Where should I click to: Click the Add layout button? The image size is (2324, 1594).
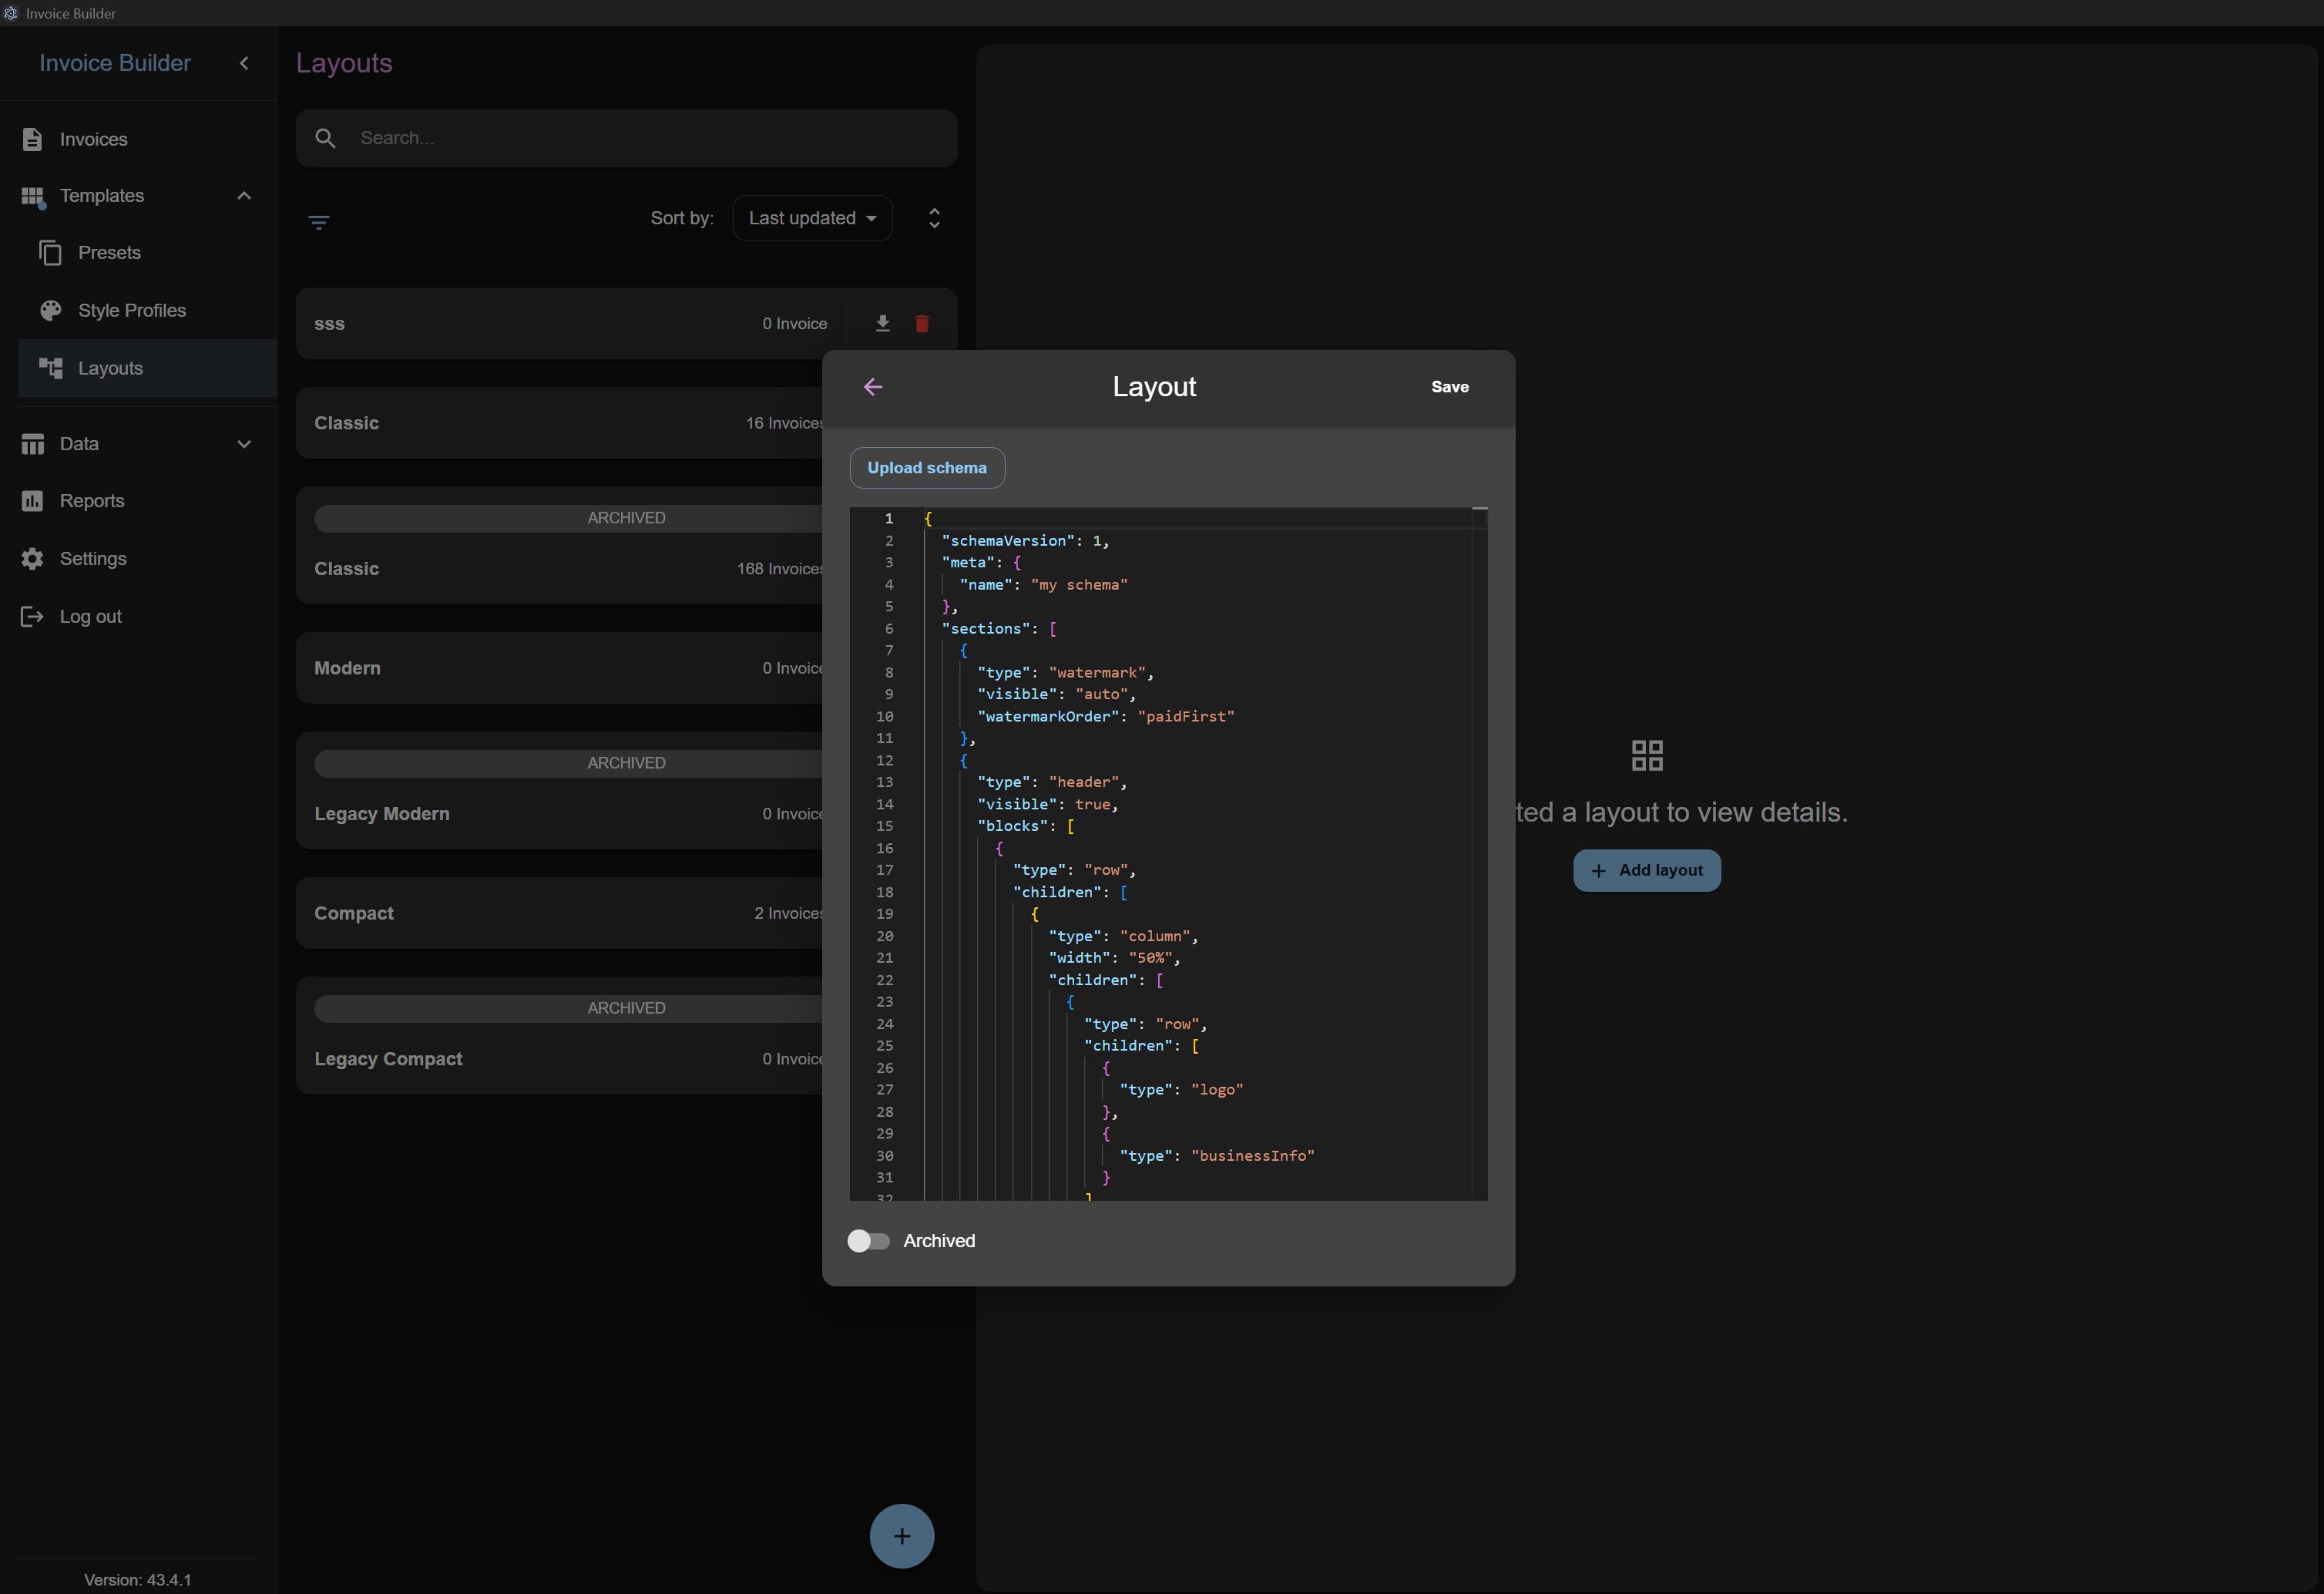(1646, 870)
